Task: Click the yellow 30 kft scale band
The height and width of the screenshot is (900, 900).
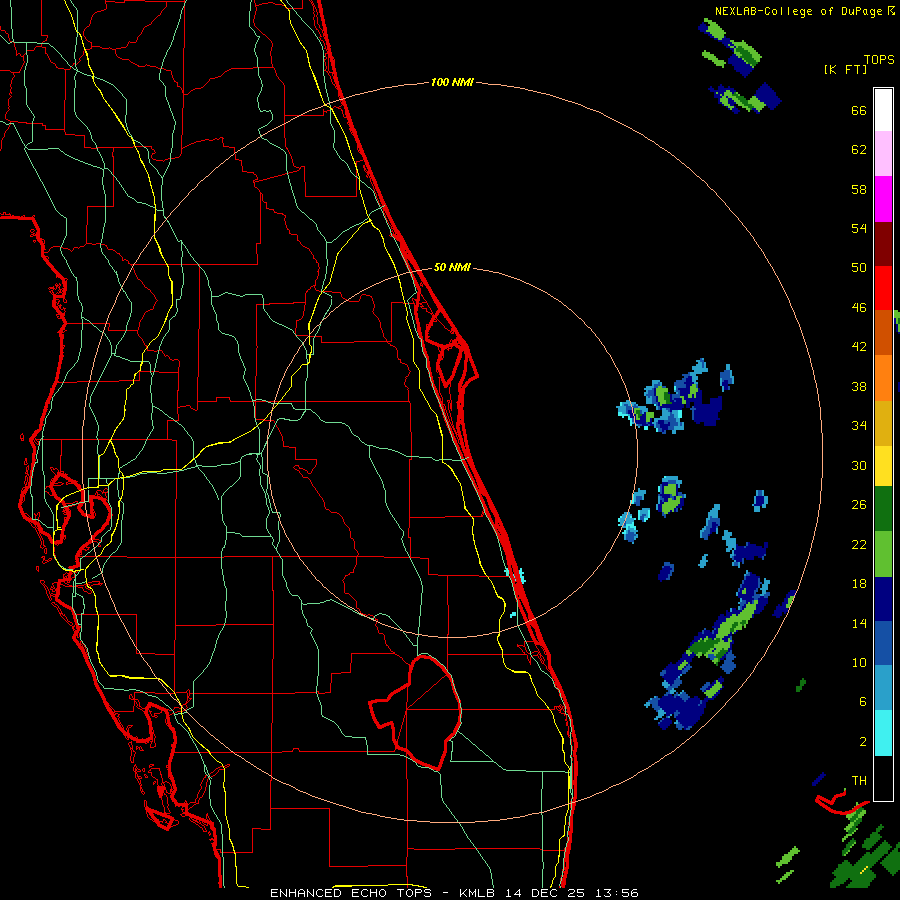Action: tap(883, 466)
